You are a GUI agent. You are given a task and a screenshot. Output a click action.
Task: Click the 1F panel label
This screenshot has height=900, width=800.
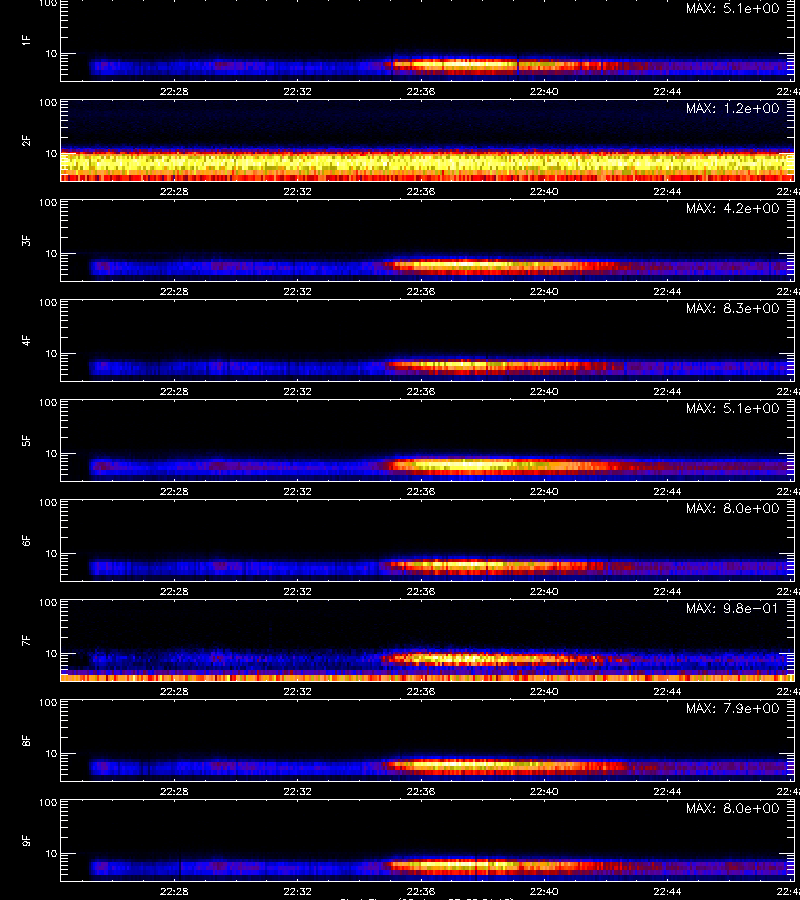[x=26, y=41]
